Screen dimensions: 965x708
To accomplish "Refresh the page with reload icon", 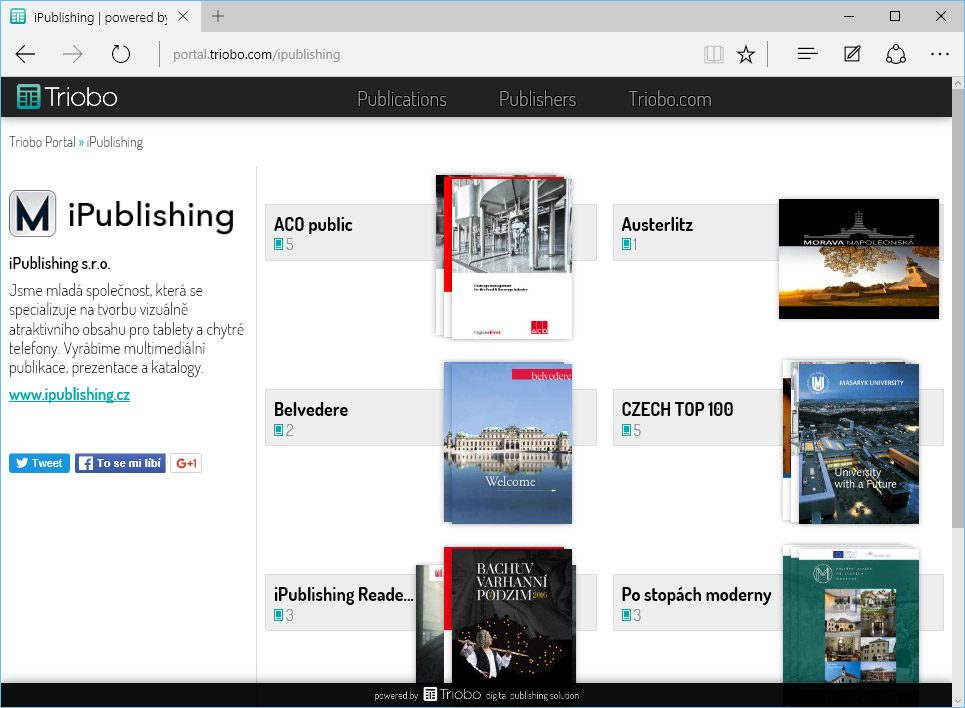I will pos(121,54).
